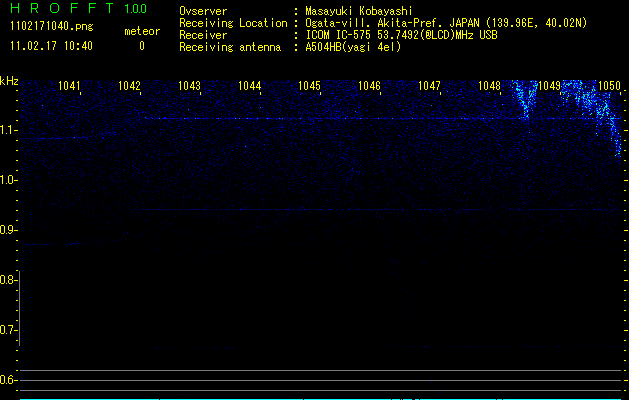Click observer name Masayuki Kobayashi
This screenshot has height=400, width=629.
[x=359, y=11]
